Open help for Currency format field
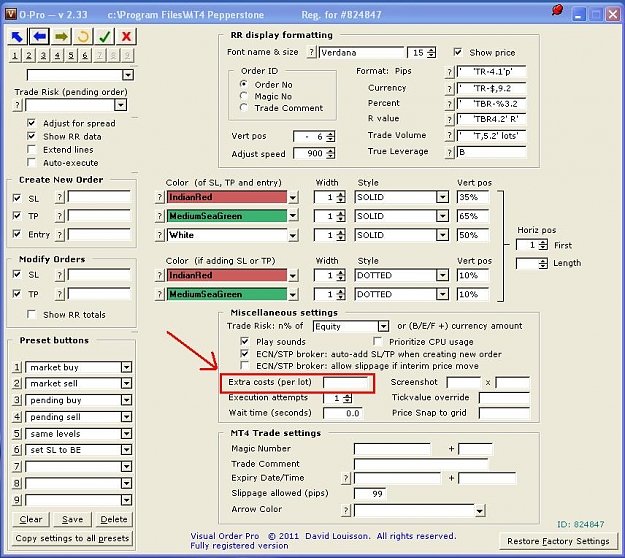This screenshot has width=625, height=558. (450, 88)
